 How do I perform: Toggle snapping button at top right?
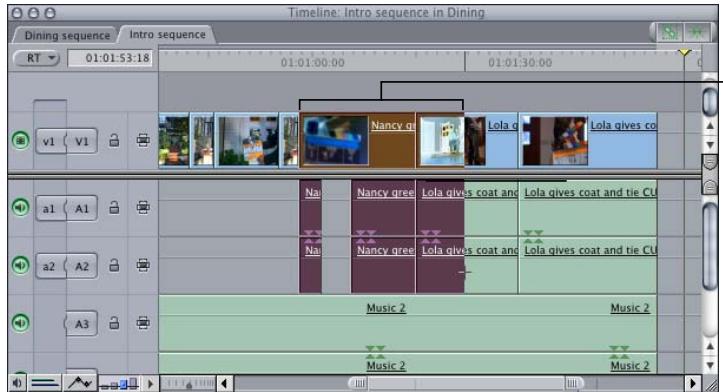[696, 33]
